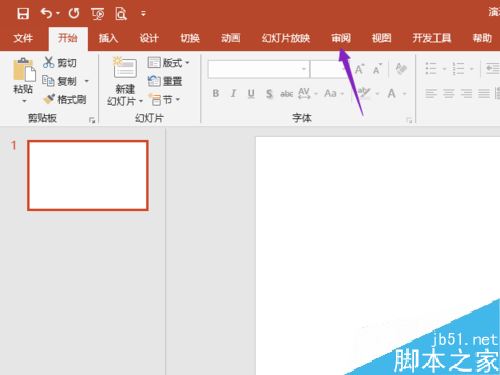Viewport: 500px width, 375px height.
Task: Click the 复制 copy button
Action: click(x=60, y=81)
